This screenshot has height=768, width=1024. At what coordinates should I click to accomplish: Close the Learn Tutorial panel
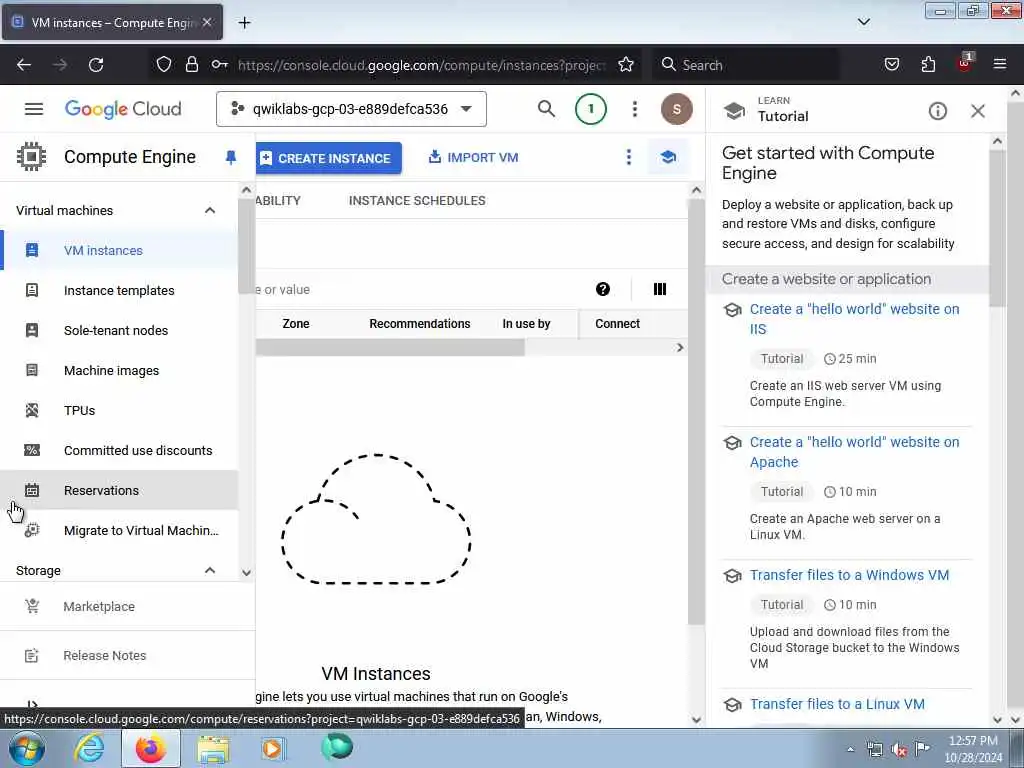pos(978,111)
